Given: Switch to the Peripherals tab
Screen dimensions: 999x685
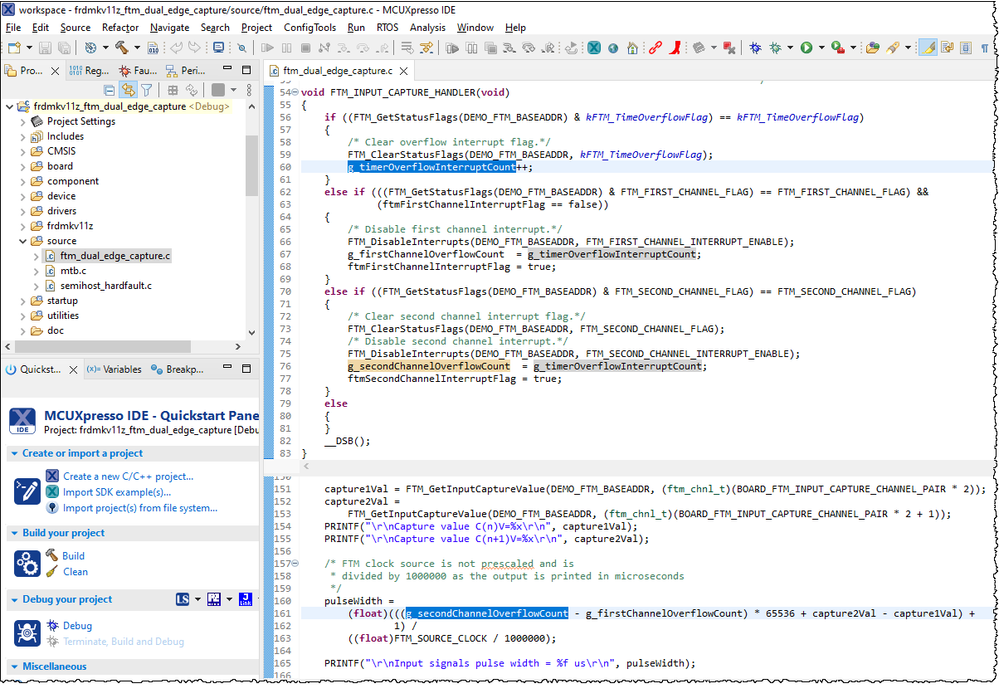Looking at the screenshot, I should (x=185, y=70).
